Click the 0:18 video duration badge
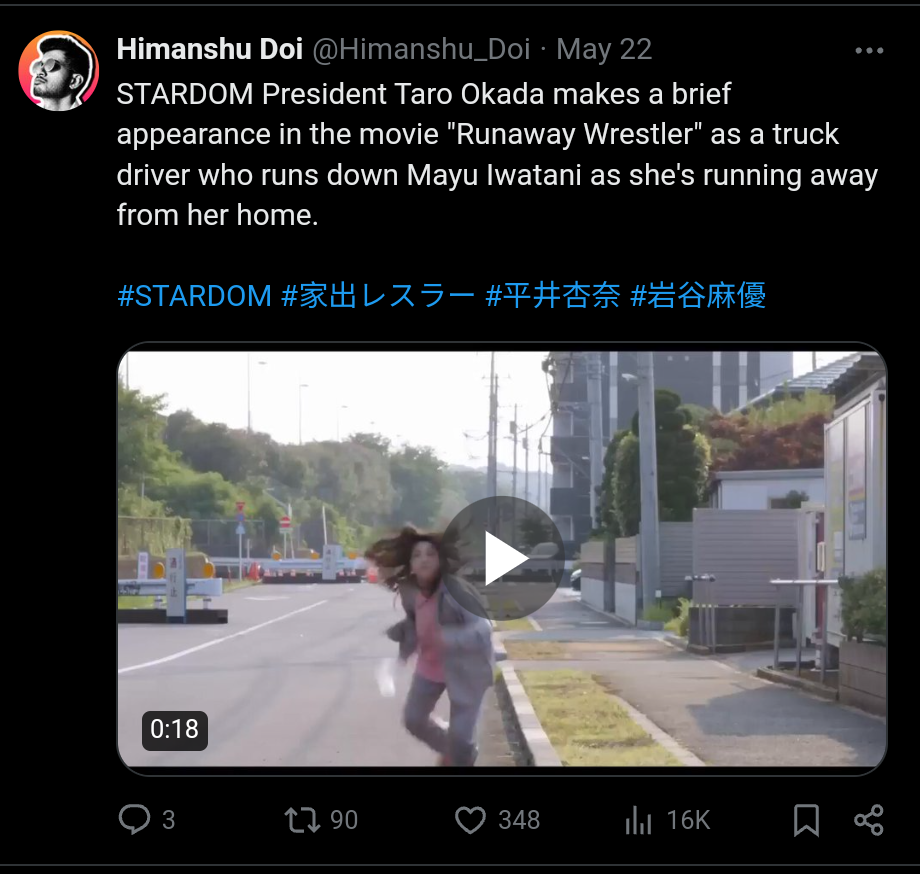This screenshot has height=874, width=920. [x=175, y=730]
